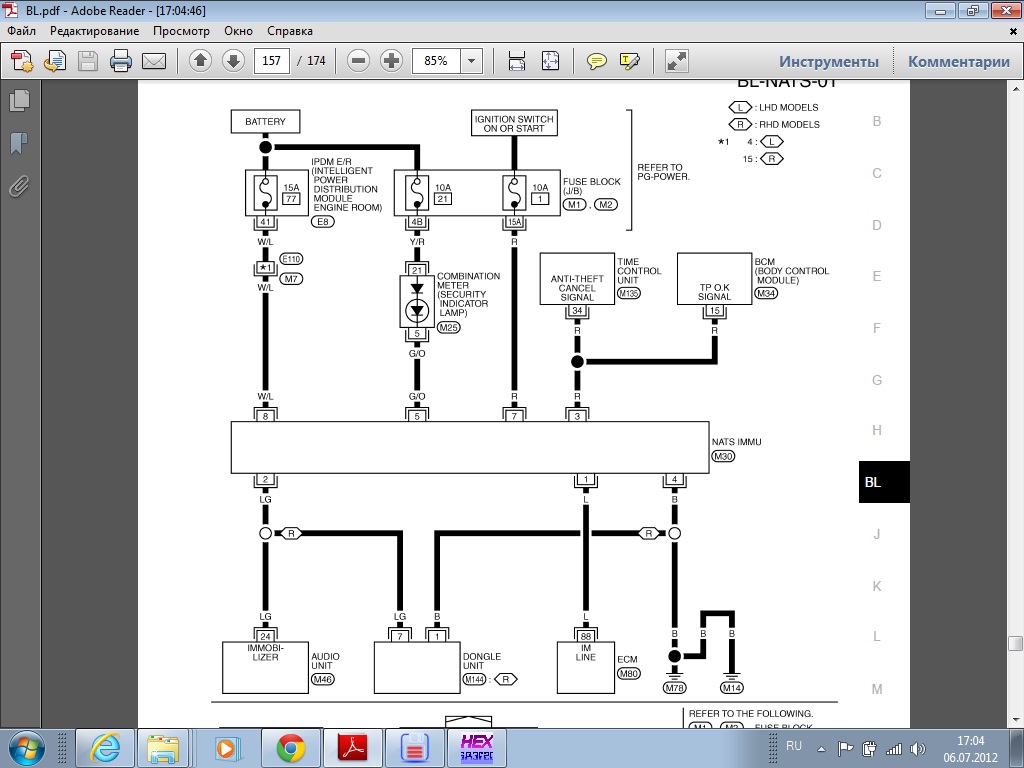Open the Просмотр menu
The width and height of the screenshot is (1024, 768).
tap(181, 31)
